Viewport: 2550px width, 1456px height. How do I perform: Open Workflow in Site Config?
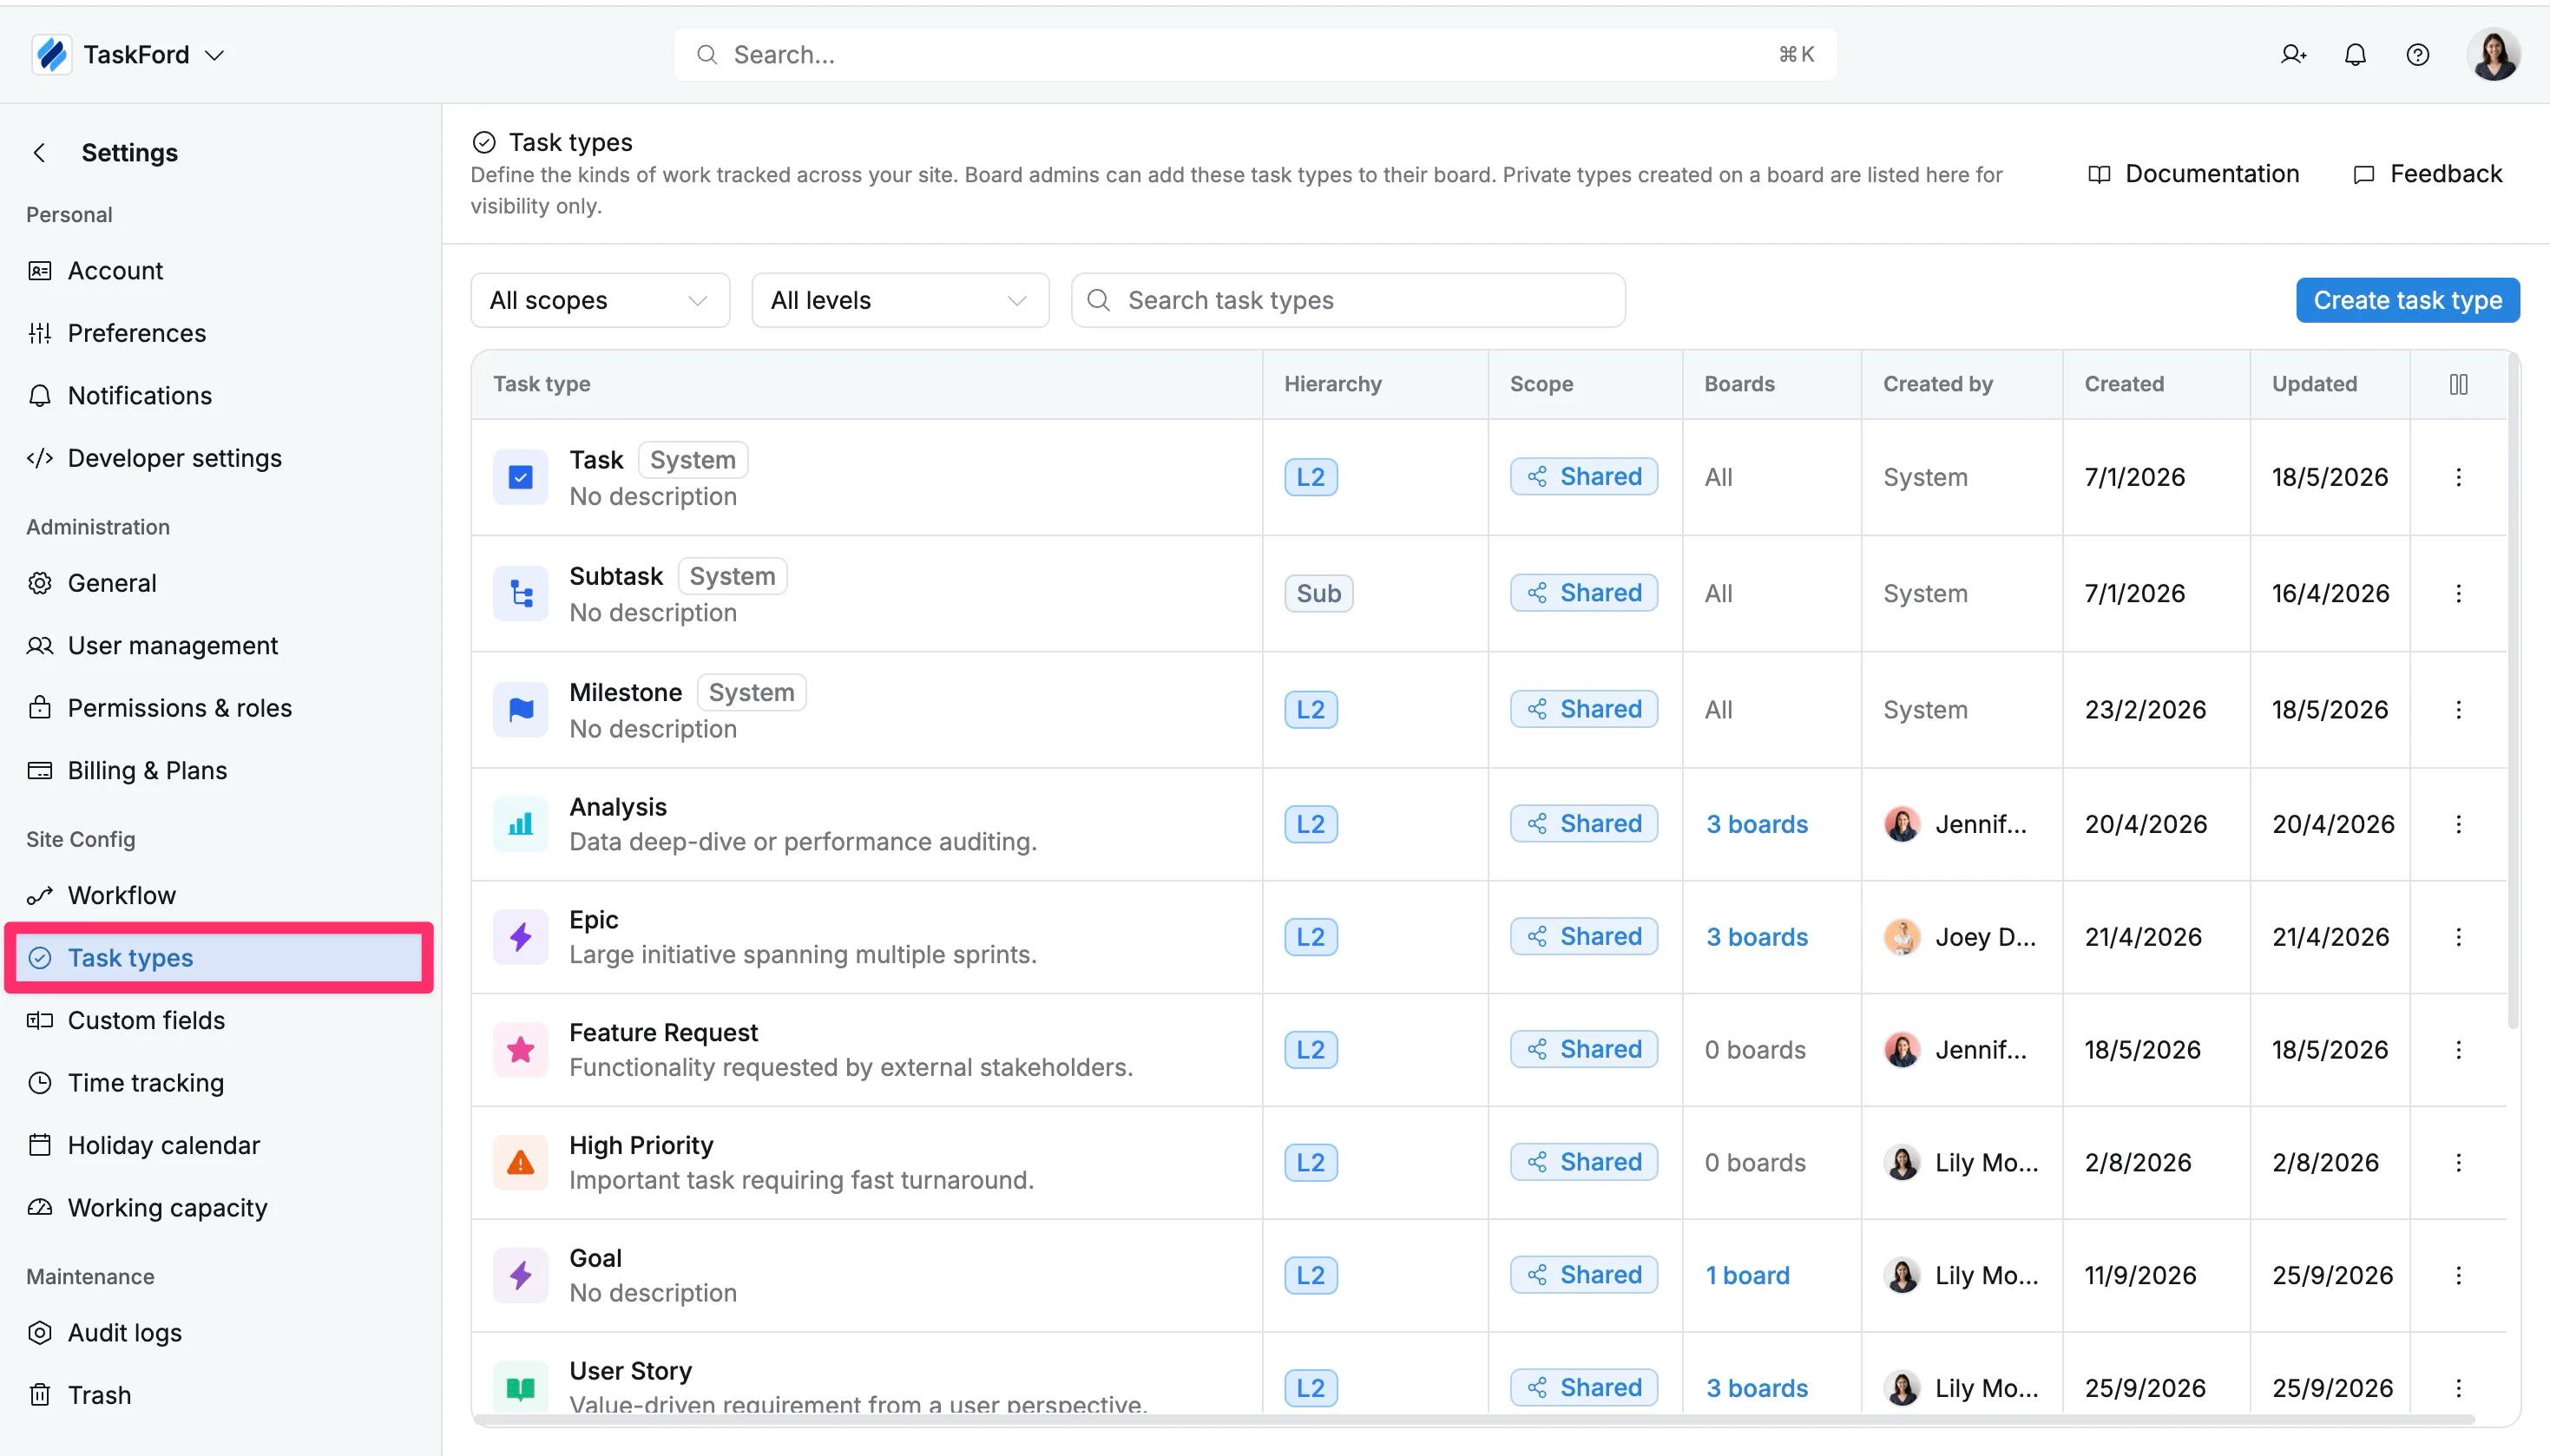click(x=222, y=895)
